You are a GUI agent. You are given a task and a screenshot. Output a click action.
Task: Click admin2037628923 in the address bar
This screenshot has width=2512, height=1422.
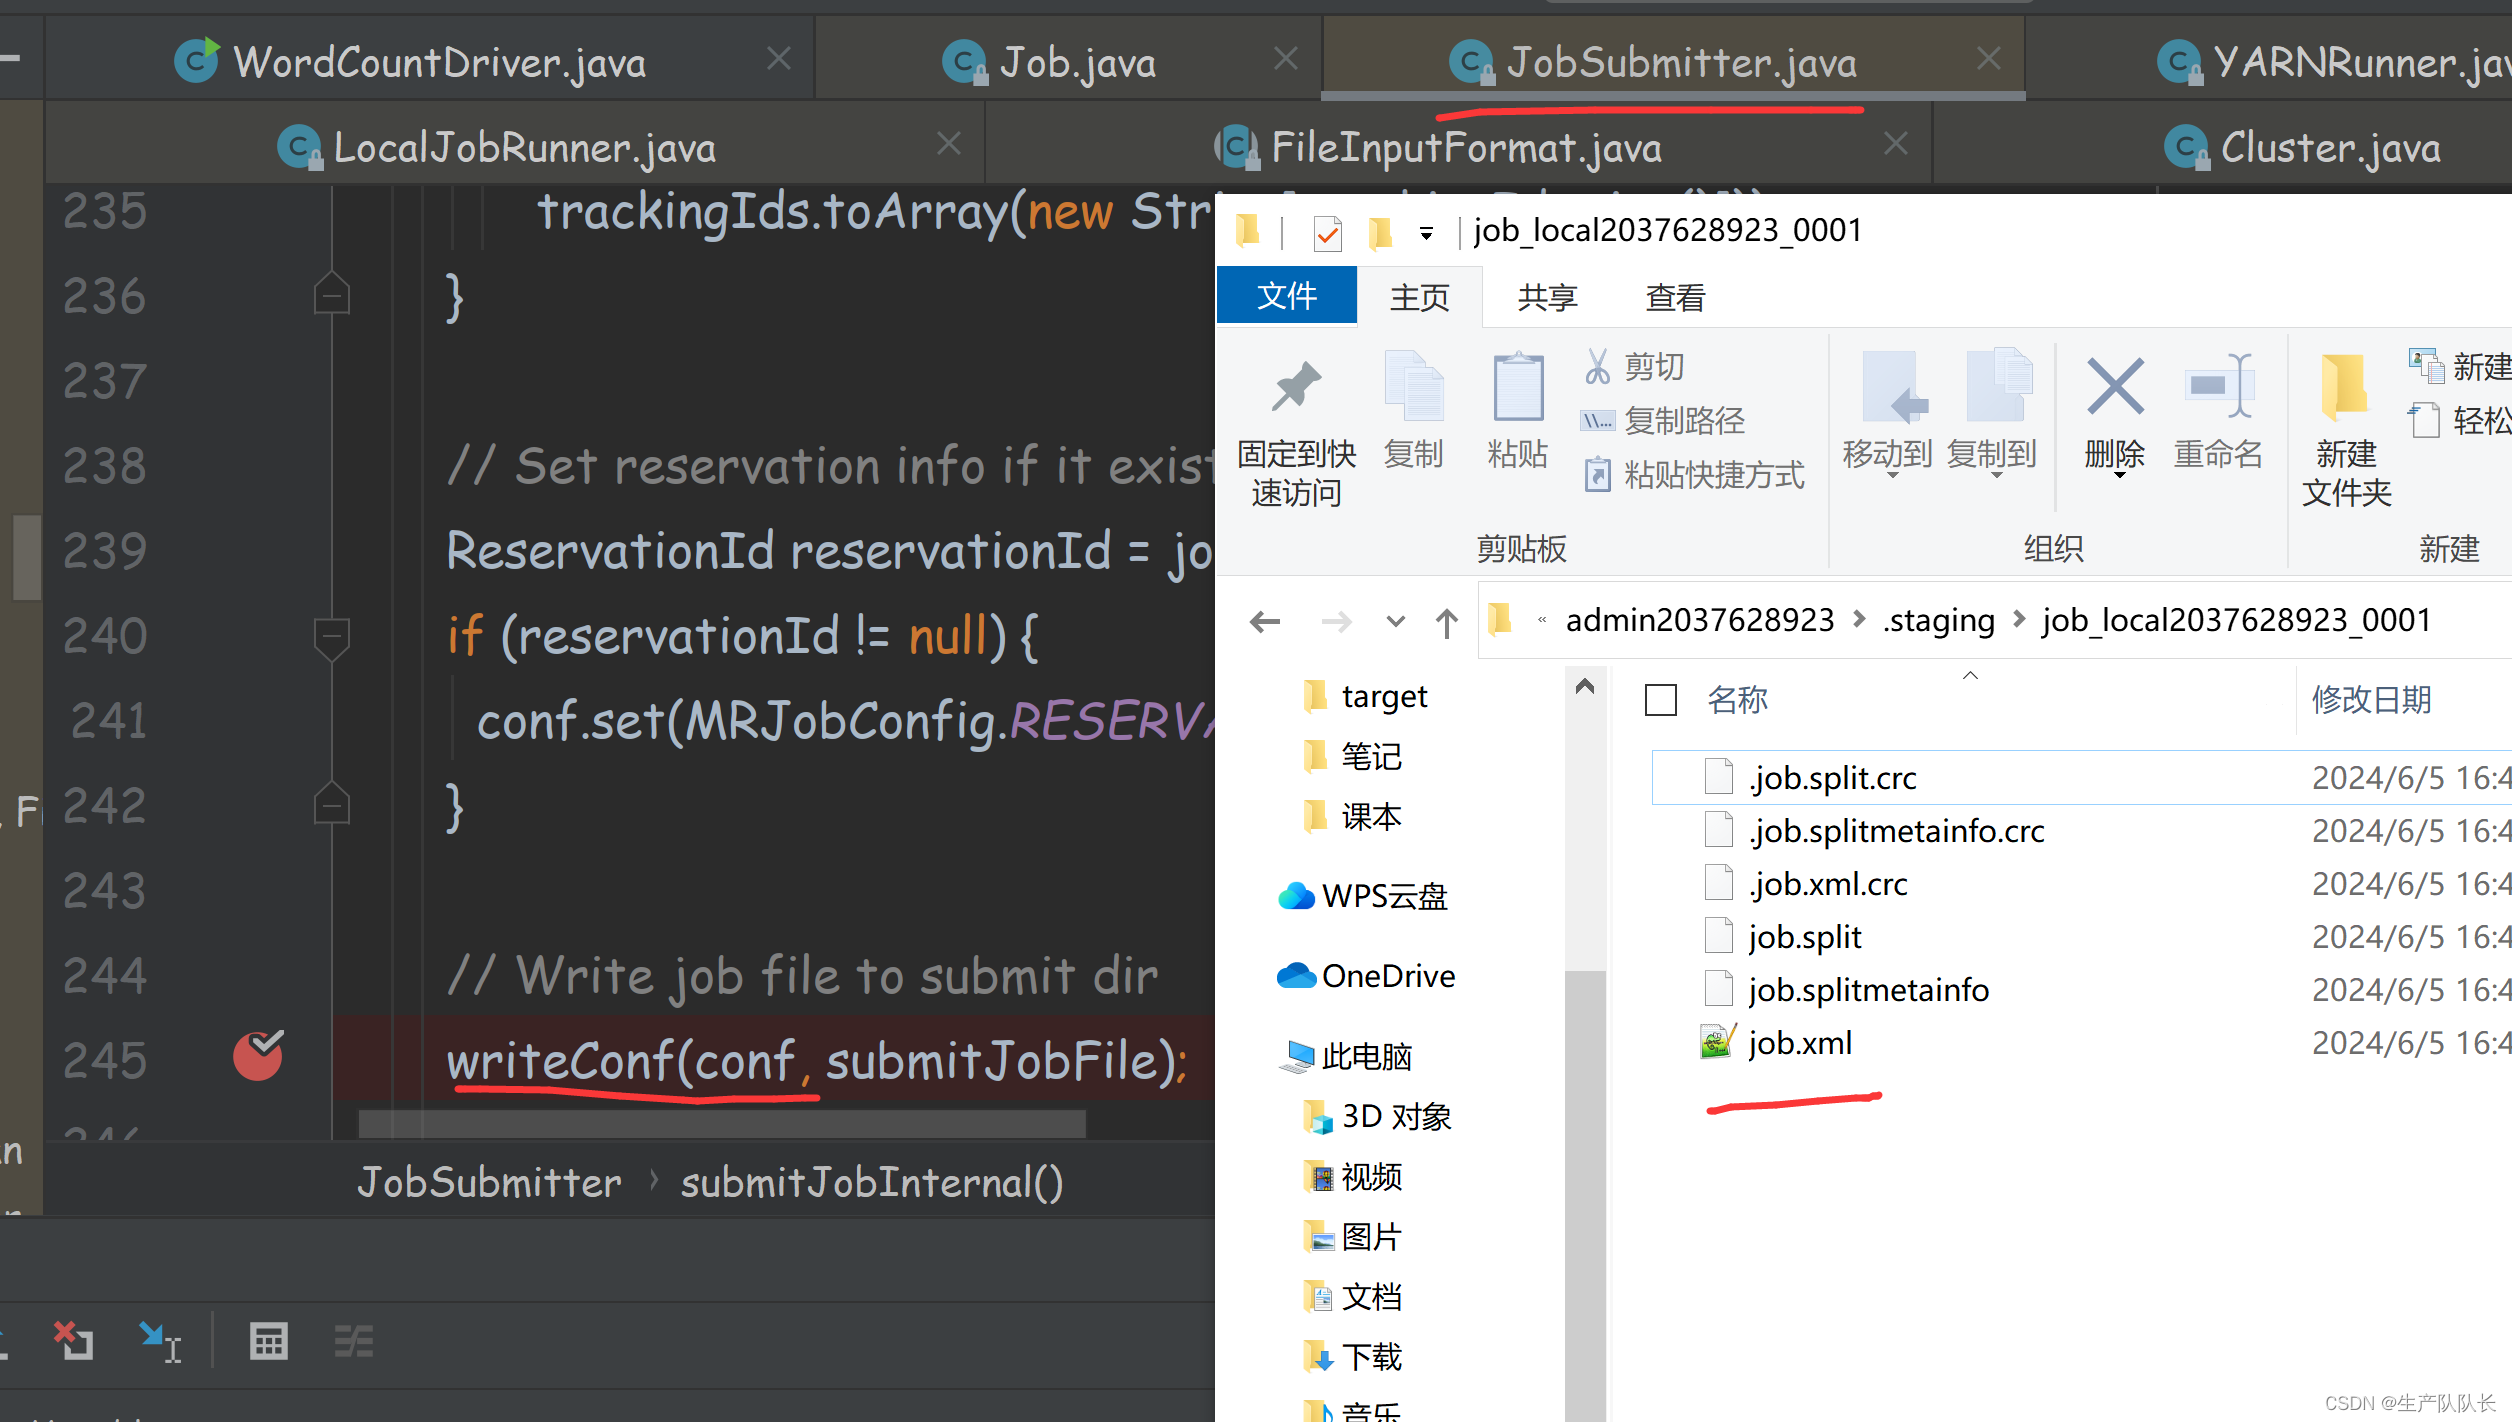[x=1700, y=620]
